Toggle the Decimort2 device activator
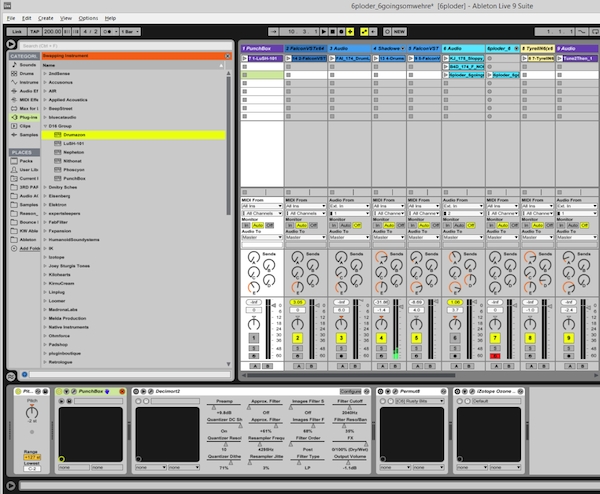Viewport: 600px width, 494px height. point(136,391)
